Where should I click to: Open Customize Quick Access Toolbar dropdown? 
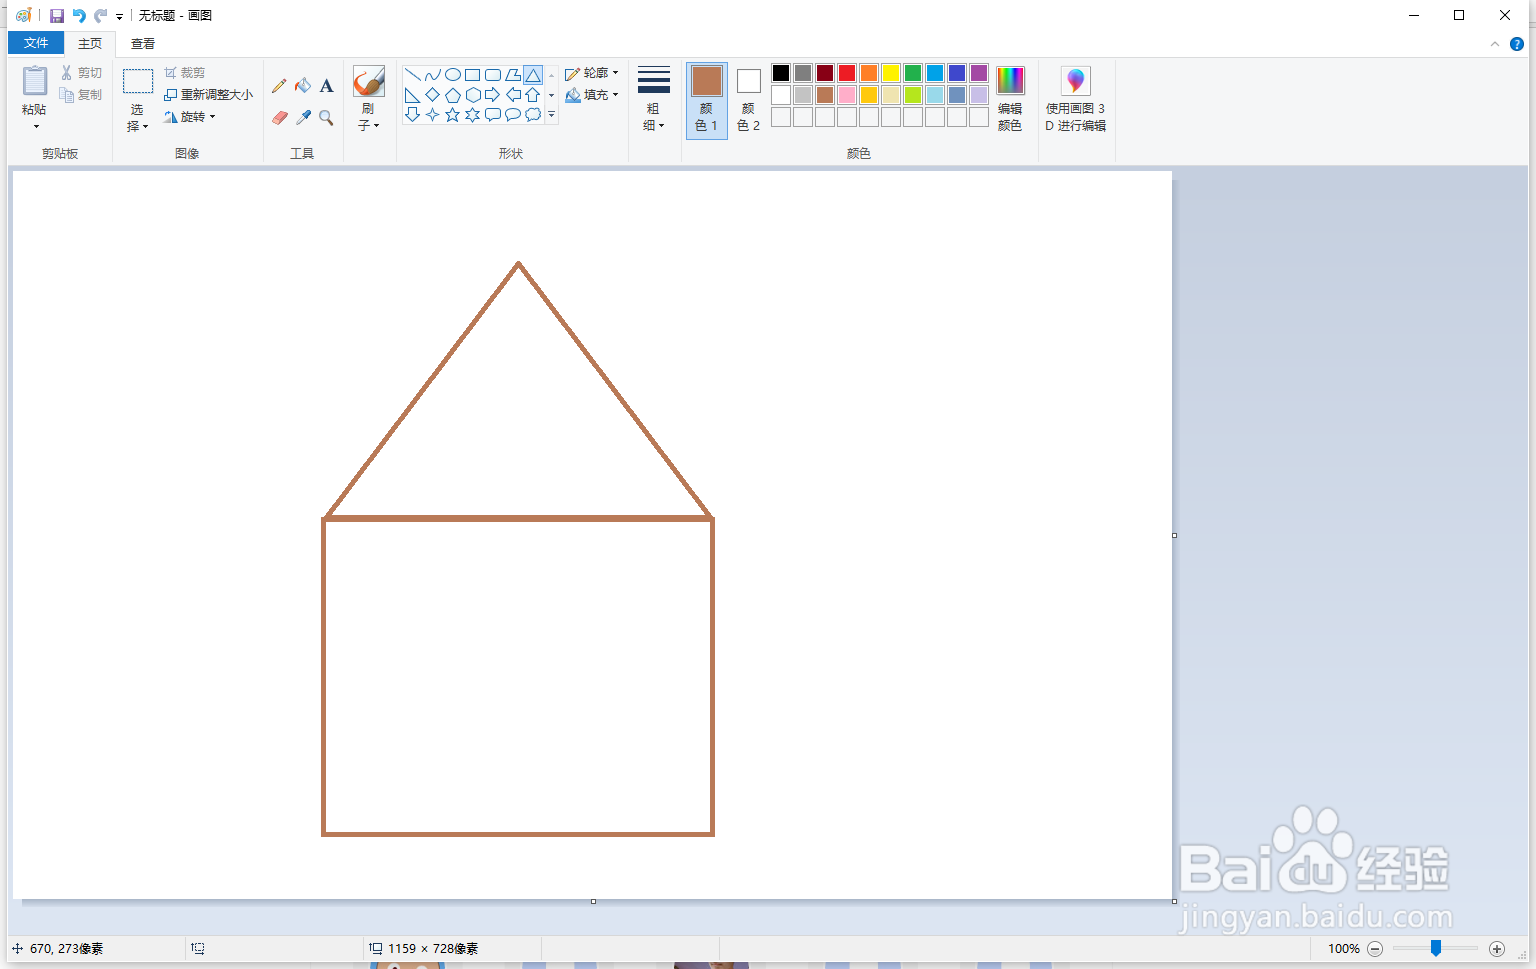pos(119,17)
